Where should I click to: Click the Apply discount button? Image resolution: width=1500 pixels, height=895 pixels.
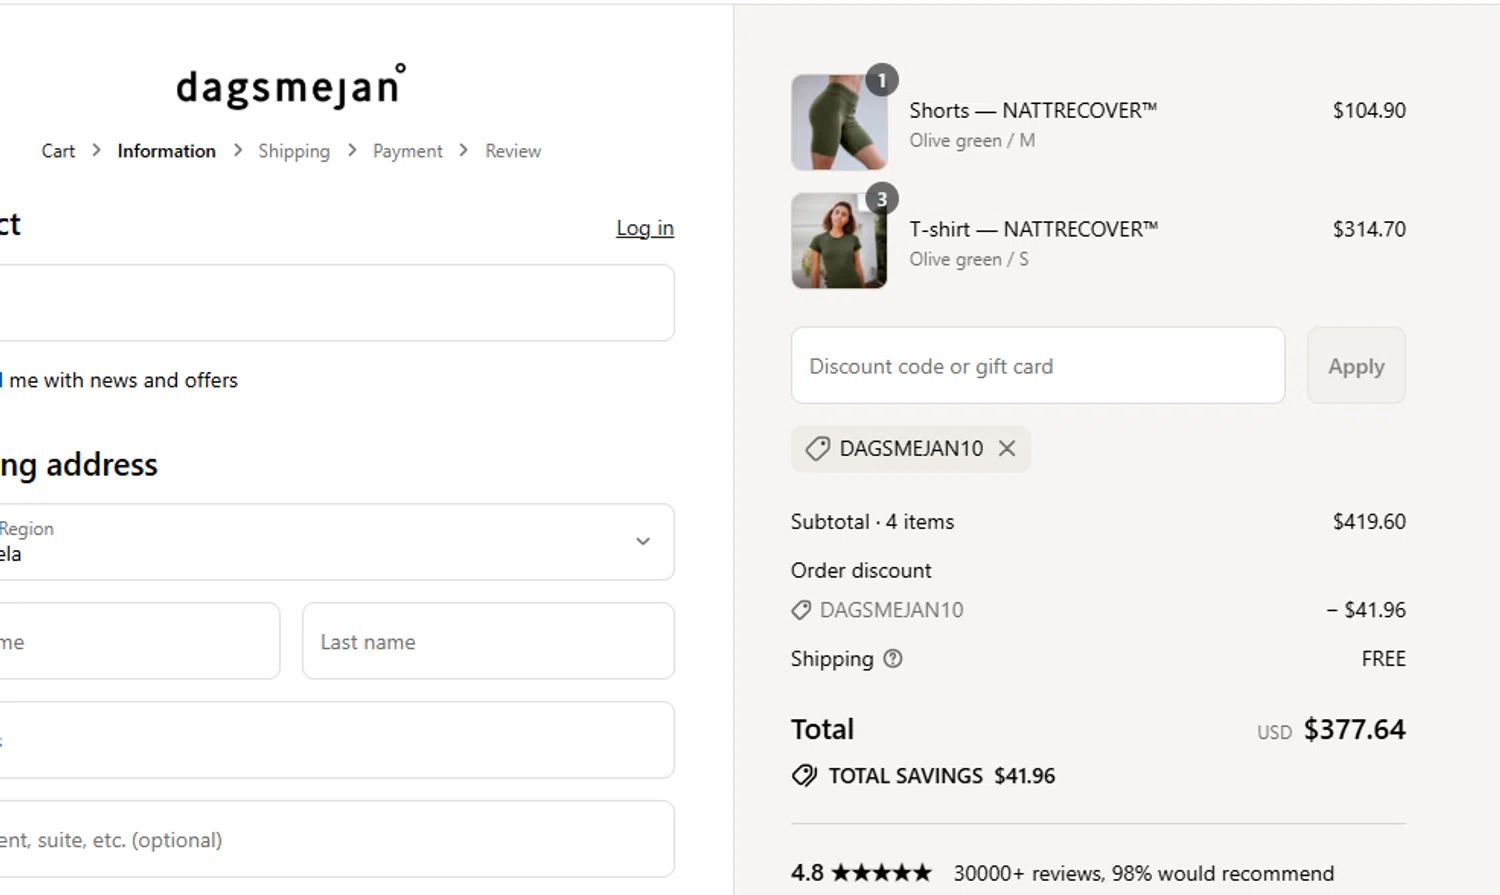tap(1356, 366)
